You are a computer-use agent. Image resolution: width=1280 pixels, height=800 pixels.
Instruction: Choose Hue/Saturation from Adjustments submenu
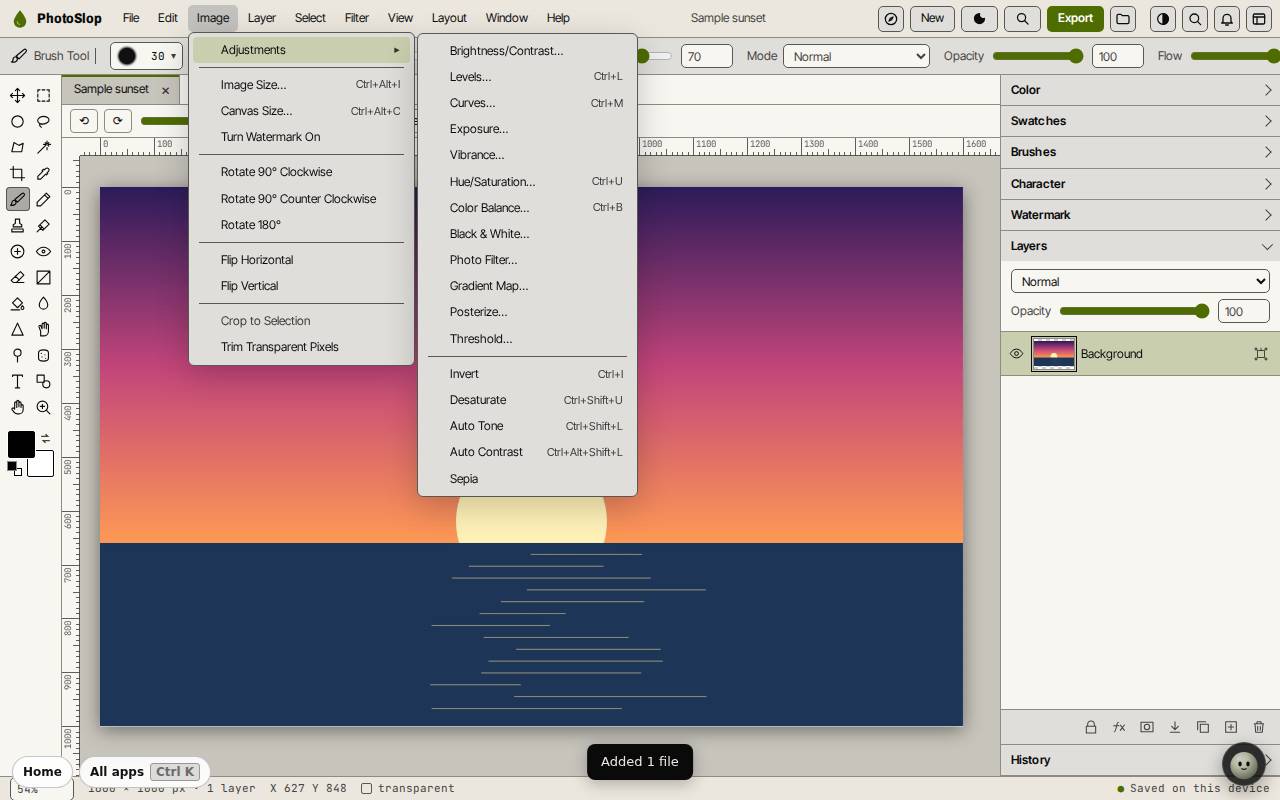click(x=527, y=182)
